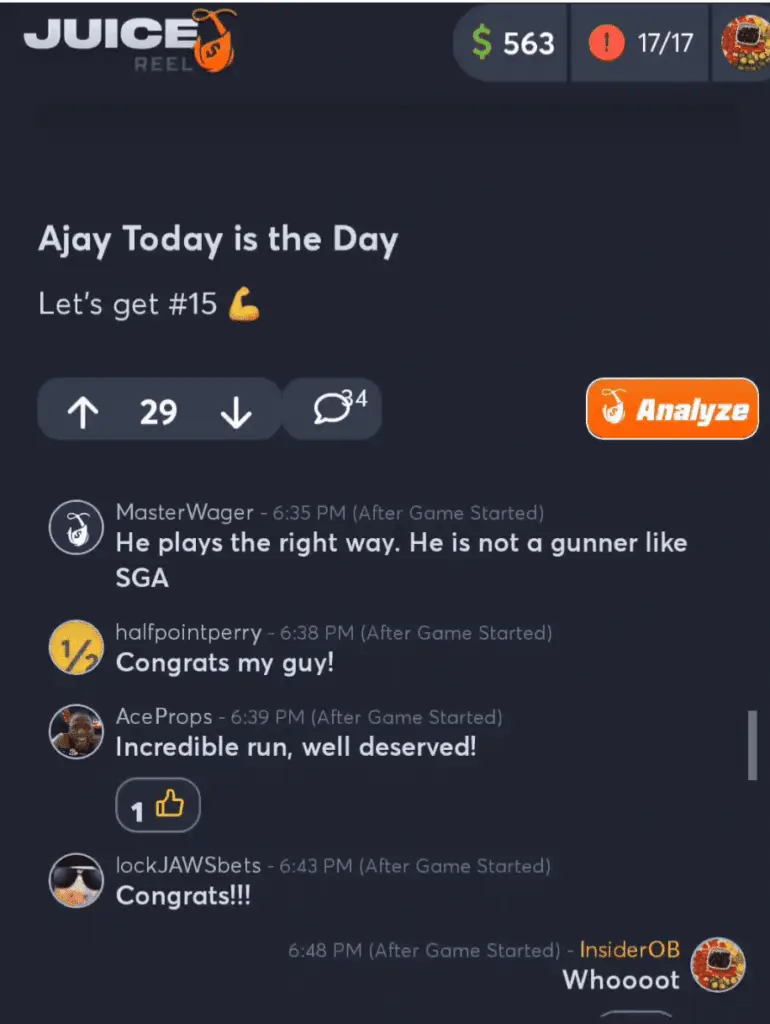Click the MasterWager username

tap(184, 513)
